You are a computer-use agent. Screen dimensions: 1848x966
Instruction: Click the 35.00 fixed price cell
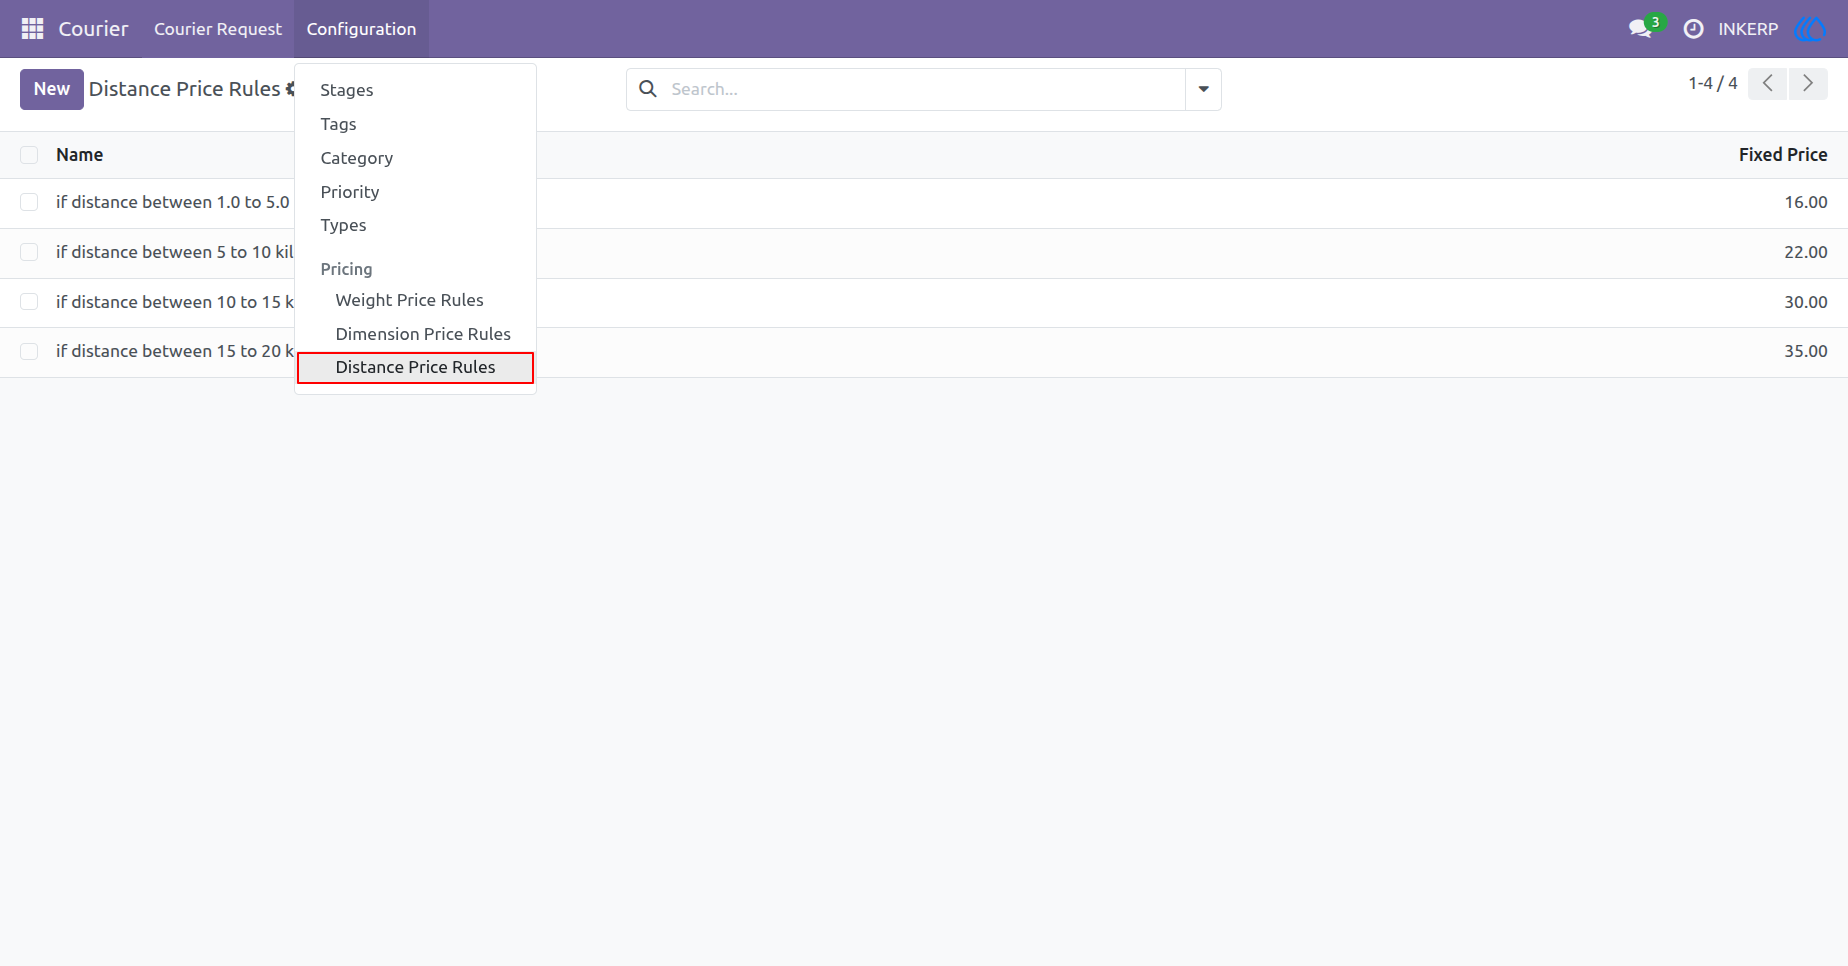[x=1805, y=351]
